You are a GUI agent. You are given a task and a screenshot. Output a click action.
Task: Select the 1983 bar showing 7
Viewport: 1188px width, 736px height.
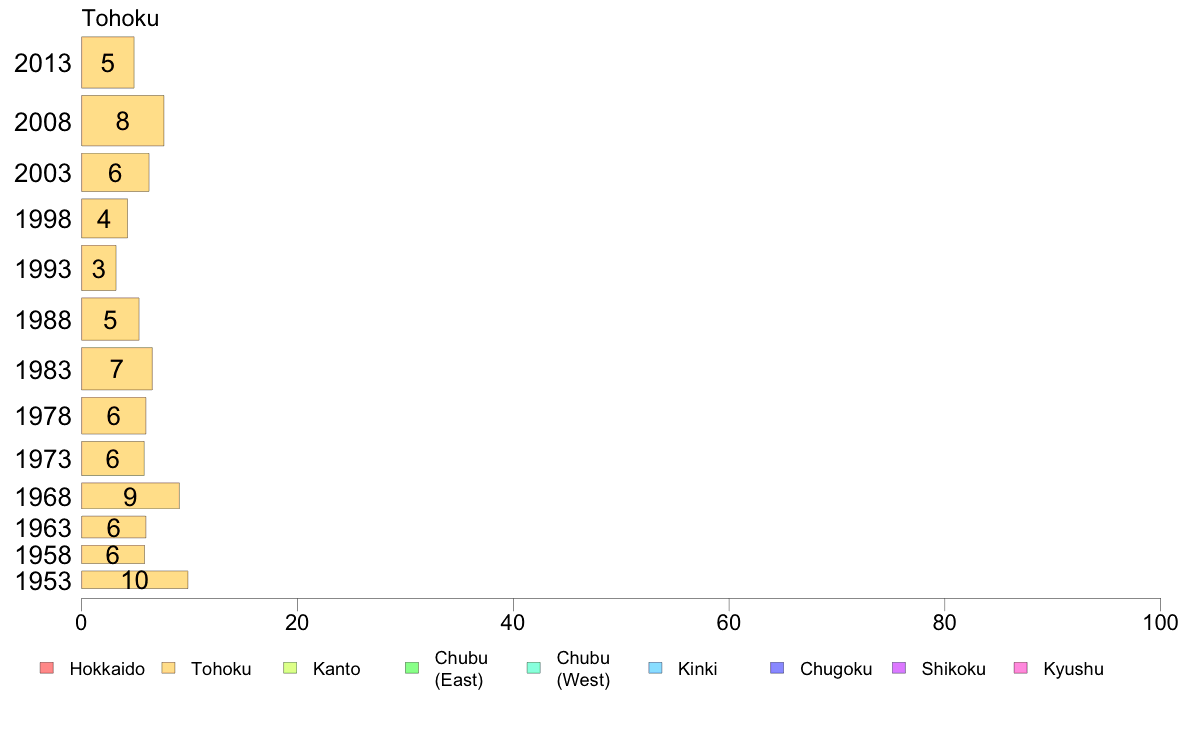click(117, 368)
